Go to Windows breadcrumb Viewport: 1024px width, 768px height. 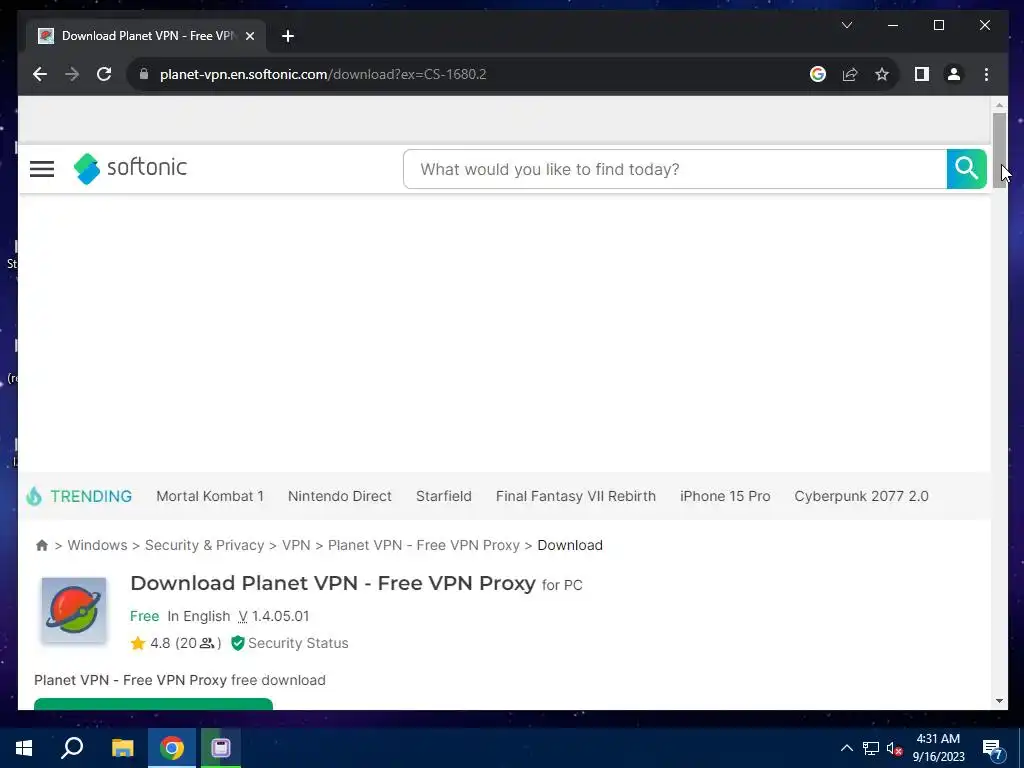click(97, 545)
